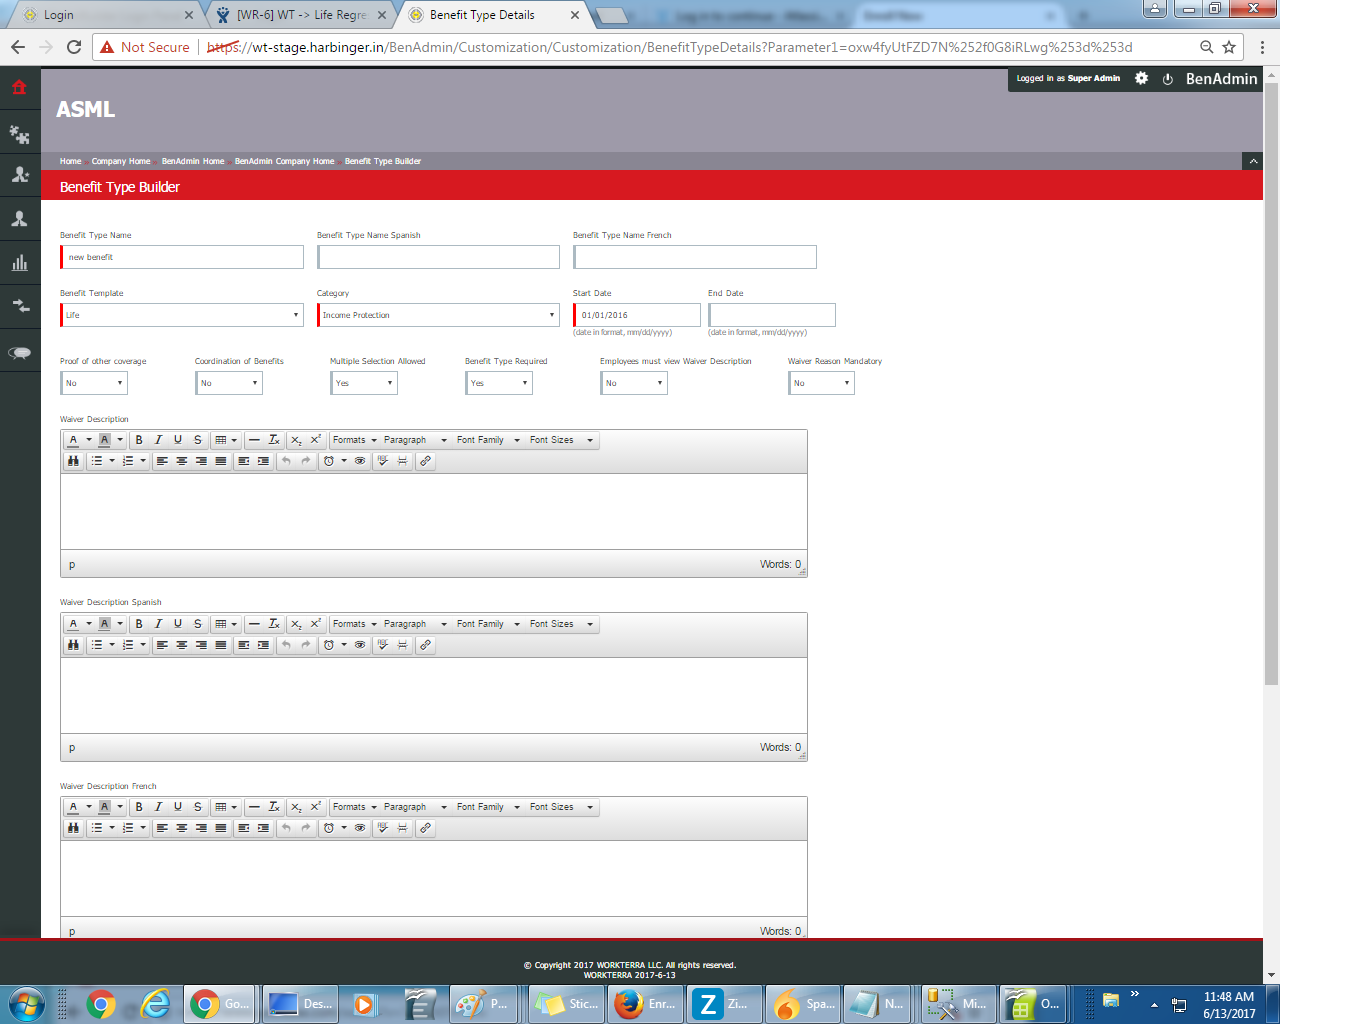Click the power logout icon beside BenAdmin

(x=1167, y=79)
